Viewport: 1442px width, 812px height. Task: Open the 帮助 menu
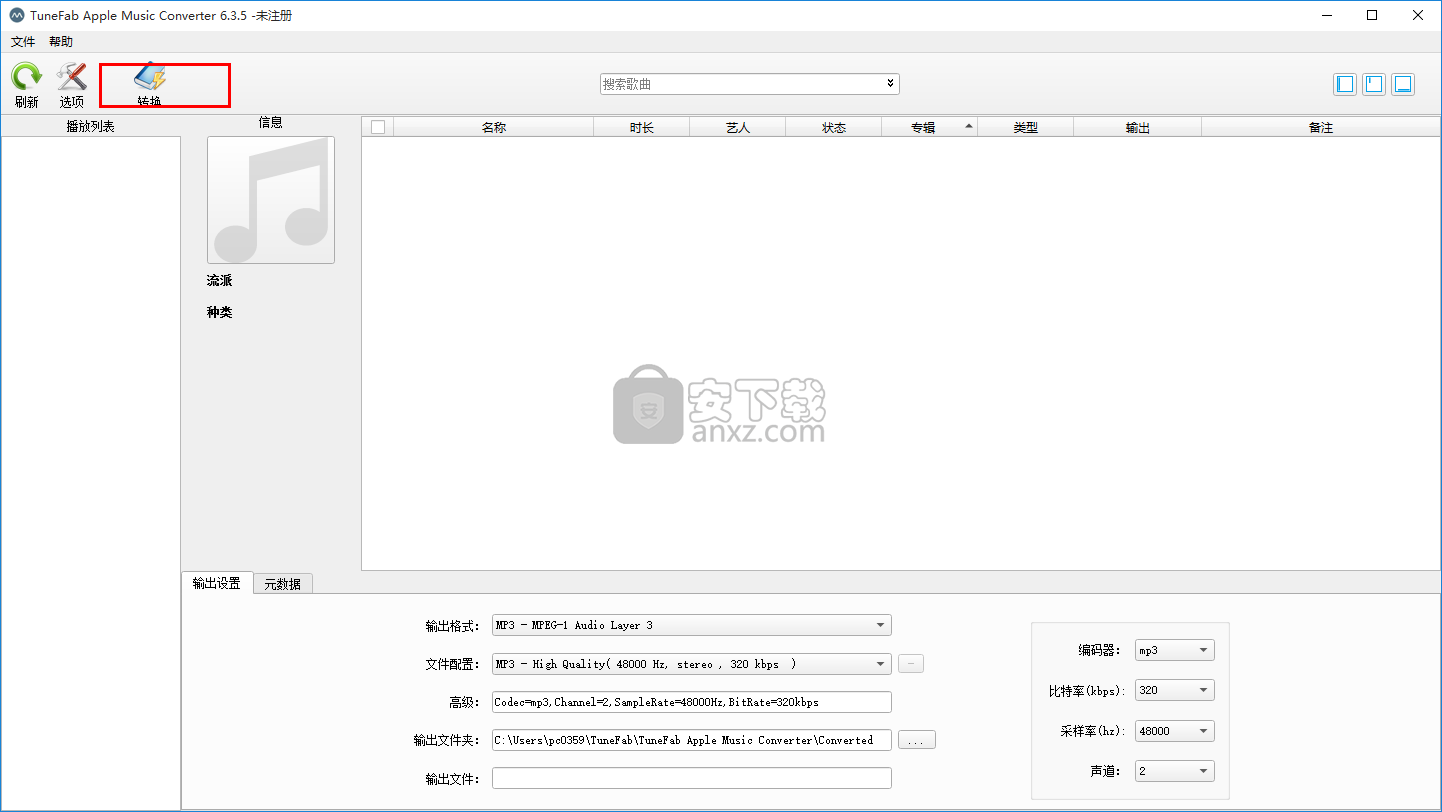click(61, 42)
